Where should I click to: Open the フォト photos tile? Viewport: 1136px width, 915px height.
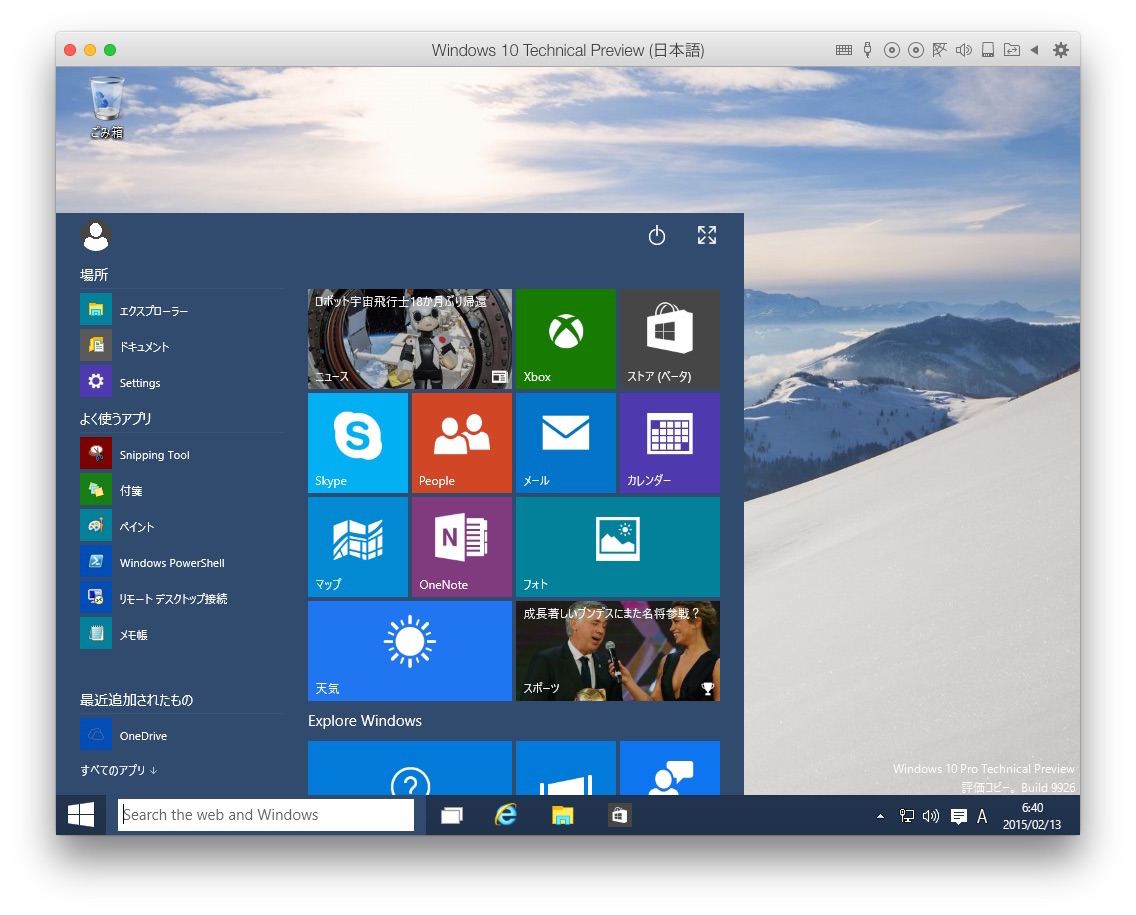(x=617, y=547)
